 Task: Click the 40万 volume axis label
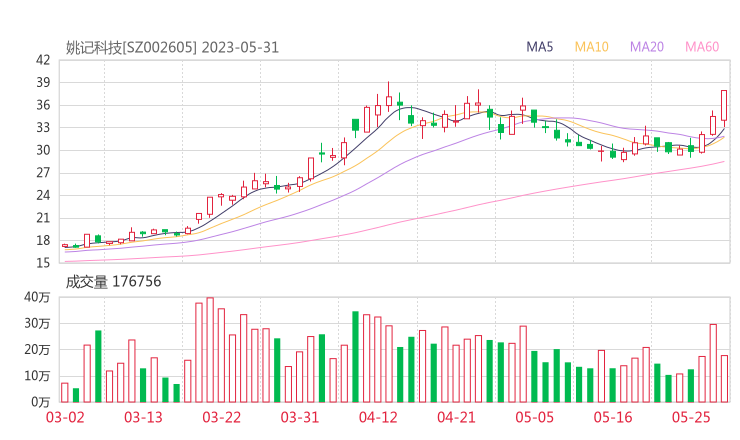[37, 297]
